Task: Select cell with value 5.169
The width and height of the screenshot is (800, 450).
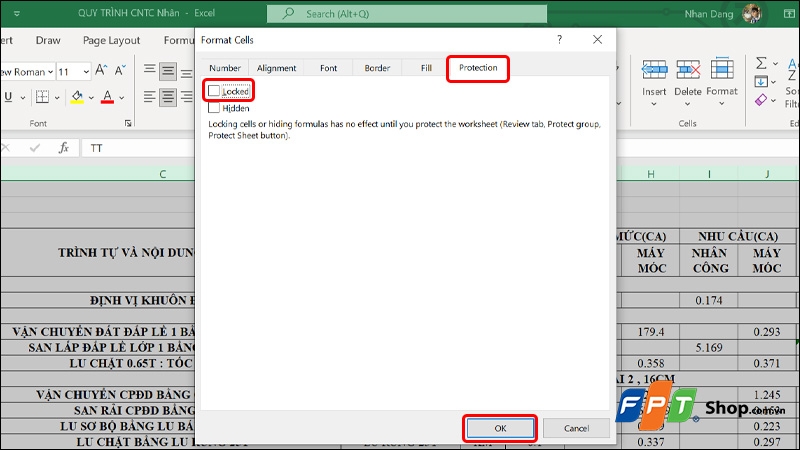Action: 709,347
